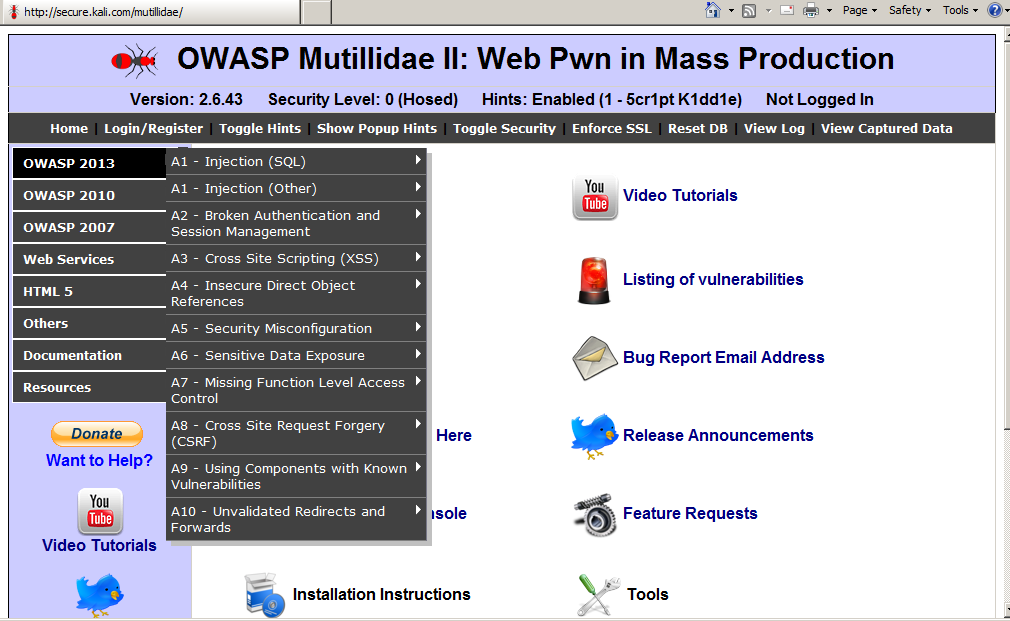Open the Web Services side menu
The image size is (1010, 621).
pyautogui.click(x=89, y=260)
